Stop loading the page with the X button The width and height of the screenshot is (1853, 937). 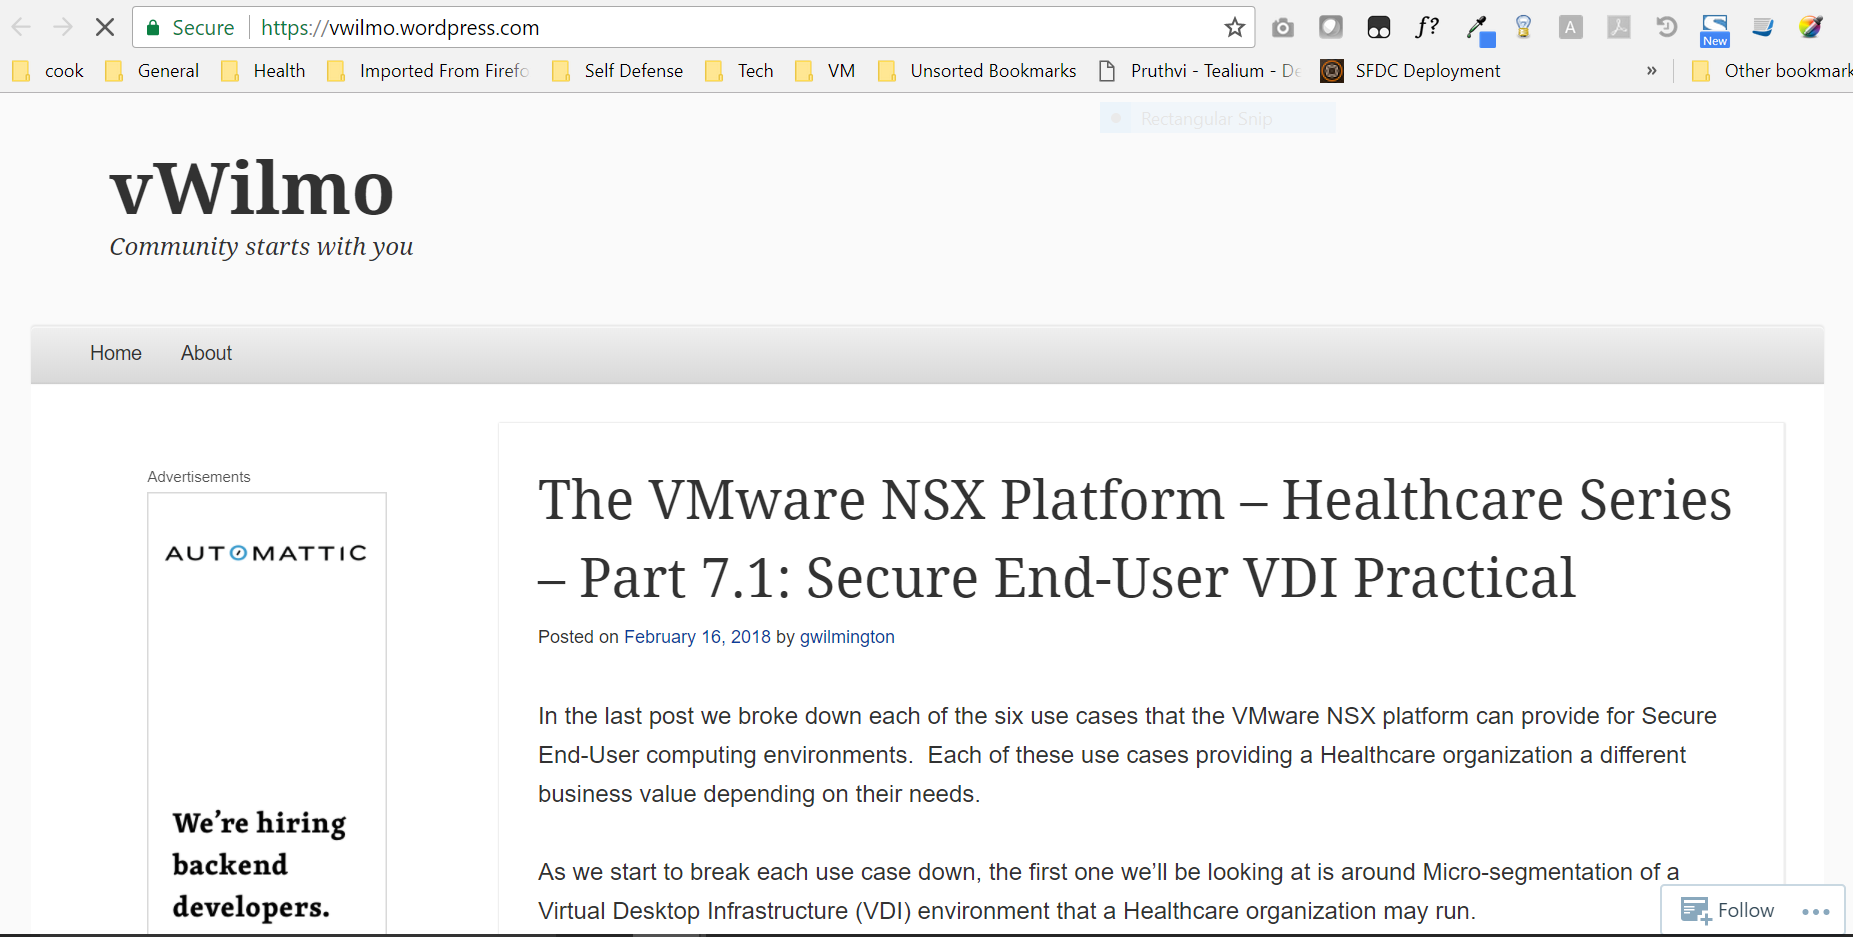[105, 27]
